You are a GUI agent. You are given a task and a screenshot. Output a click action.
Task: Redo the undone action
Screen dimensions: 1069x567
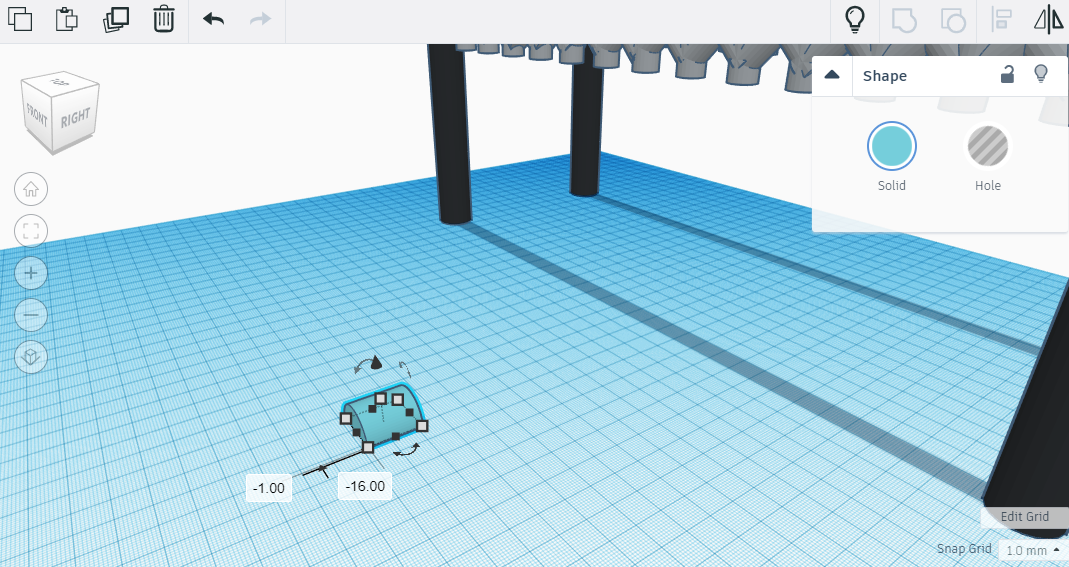pos(260,19)
